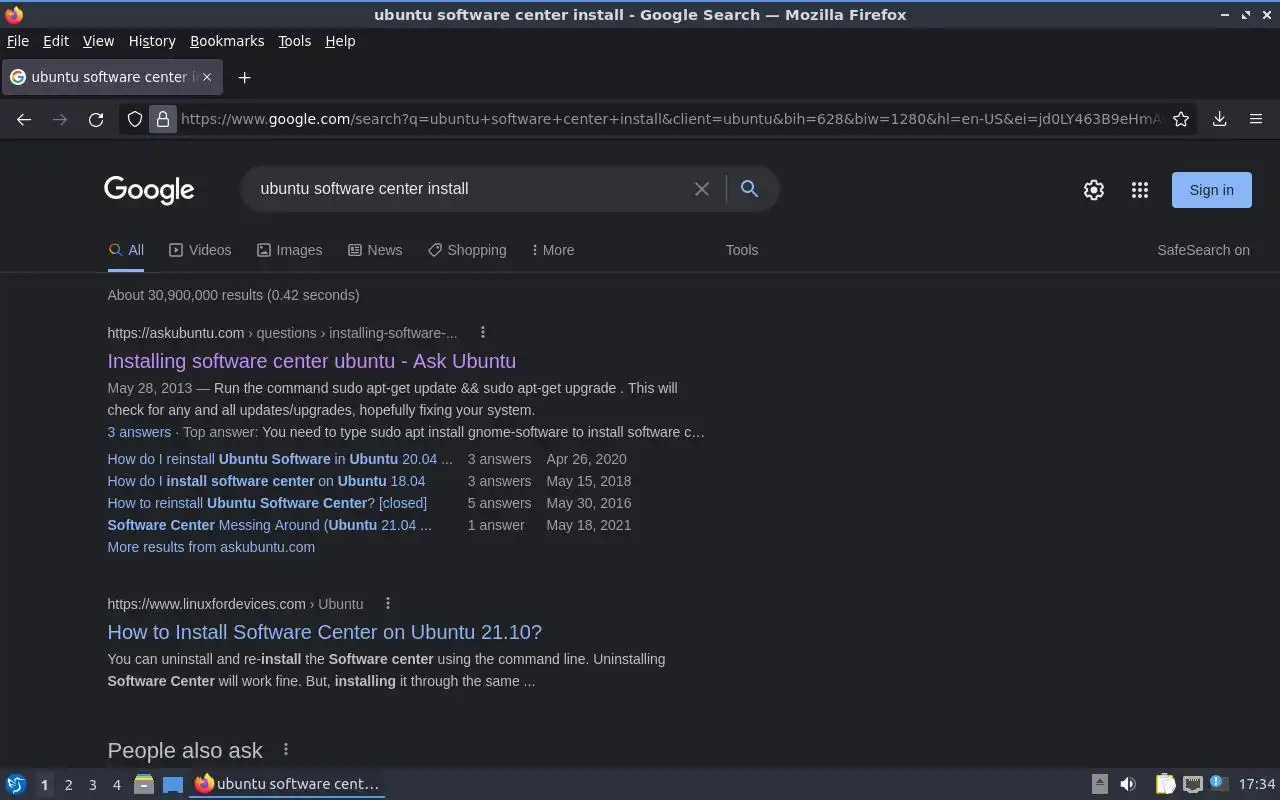The image size is (1280, 800).
Task: Click in the Google search input field
Action: 470,189
